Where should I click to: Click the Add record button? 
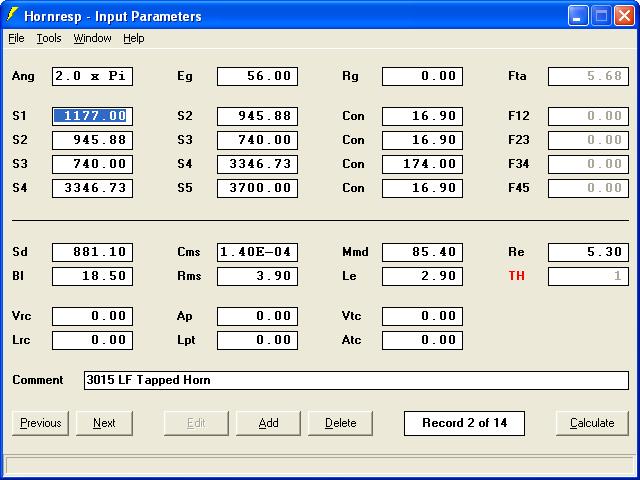point(268,423)
